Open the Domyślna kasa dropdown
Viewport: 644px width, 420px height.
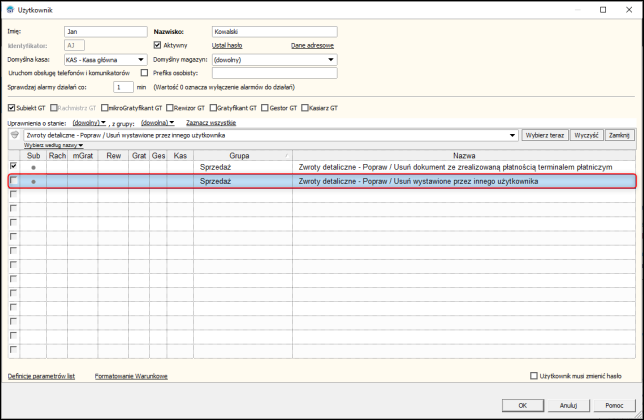[x=141, y=60]
